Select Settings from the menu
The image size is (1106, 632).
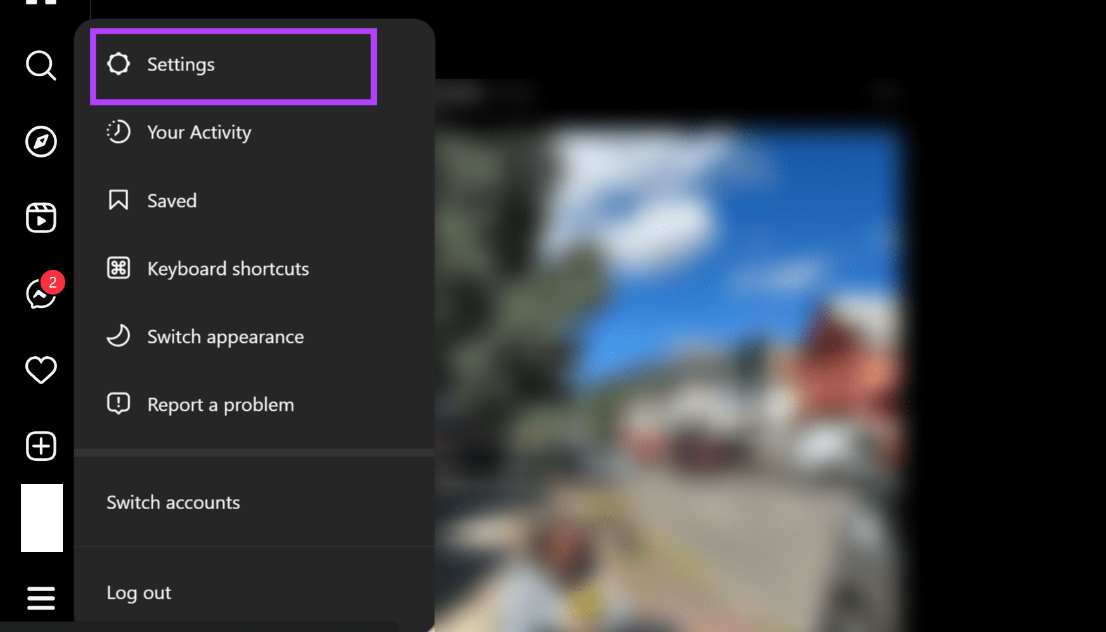coord(233,65)
